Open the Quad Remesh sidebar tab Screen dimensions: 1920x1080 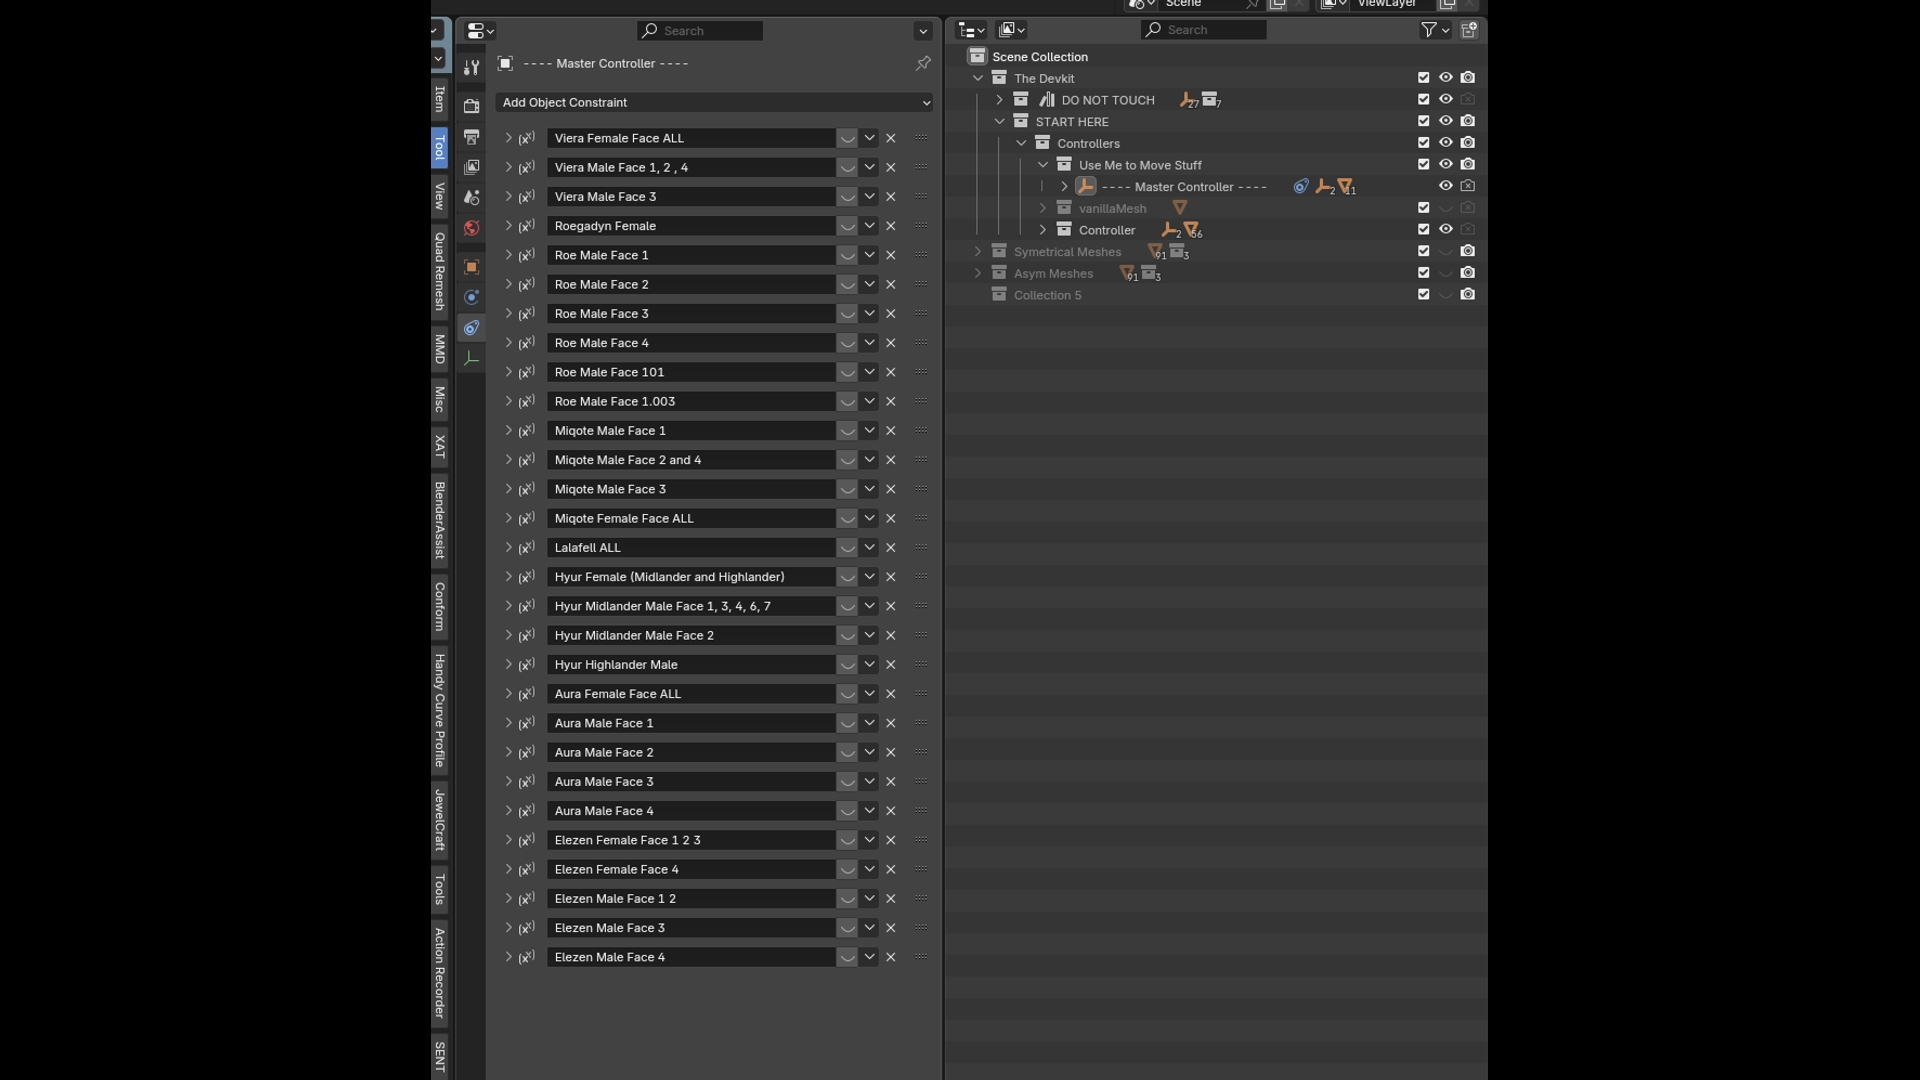(x=439, y=271)
